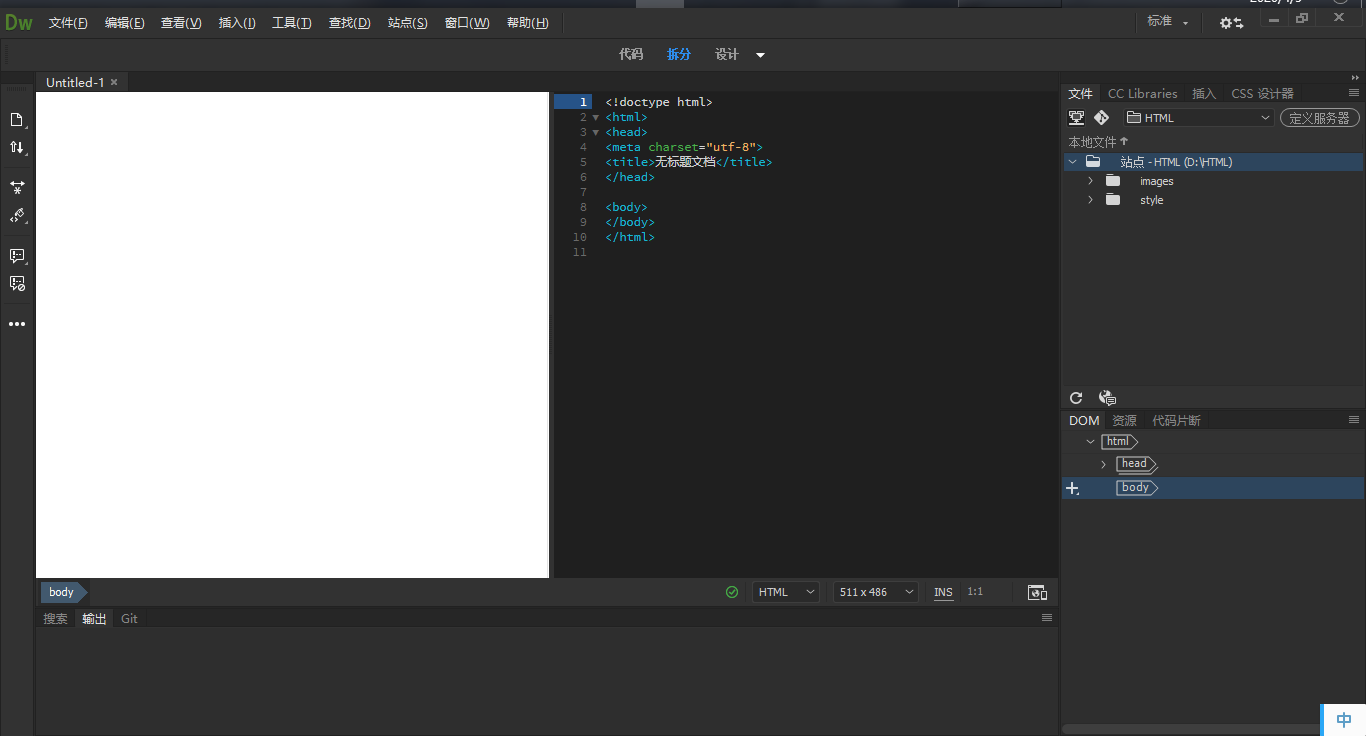Open the Files panel options menu icon

[1354, 93]
